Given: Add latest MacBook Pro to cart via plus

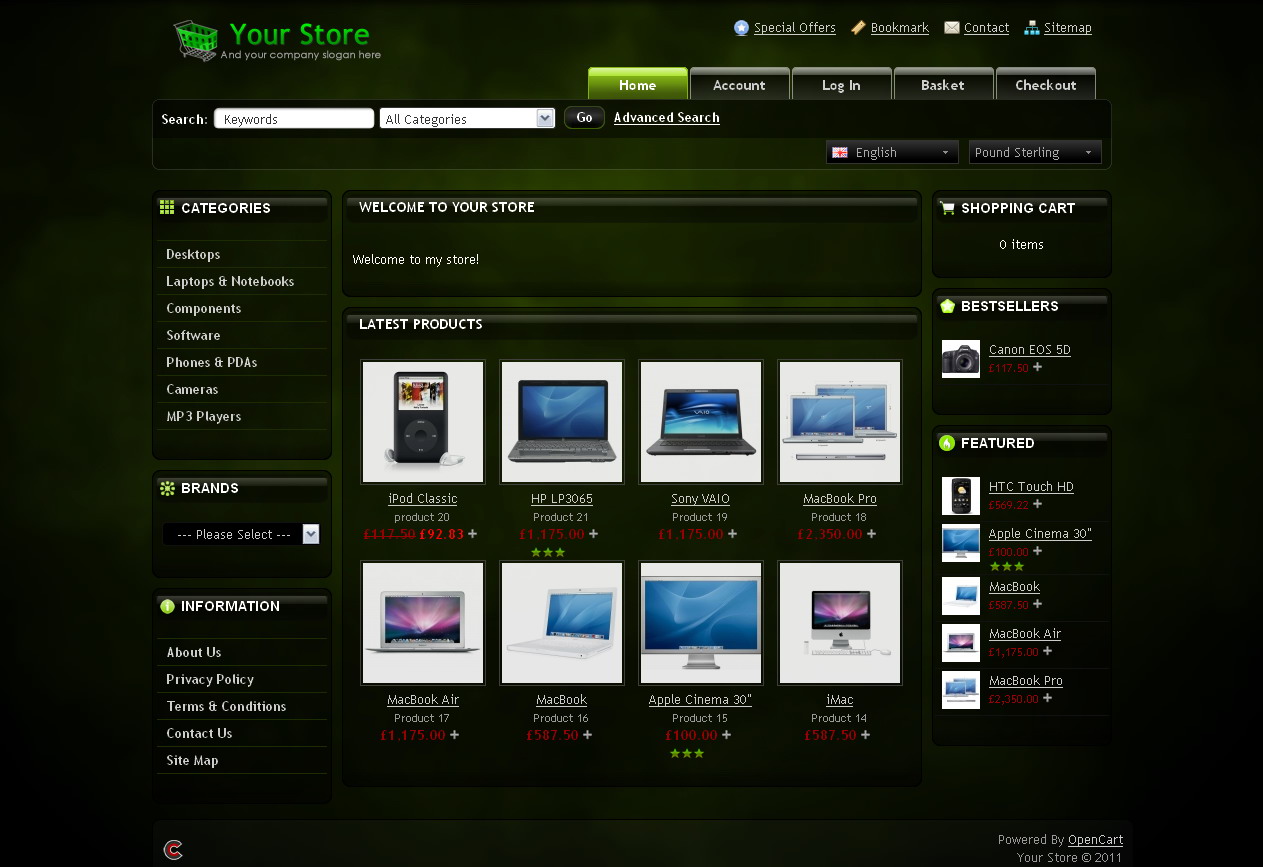Looking at the screenshot, I should click(x=871, y=534).
